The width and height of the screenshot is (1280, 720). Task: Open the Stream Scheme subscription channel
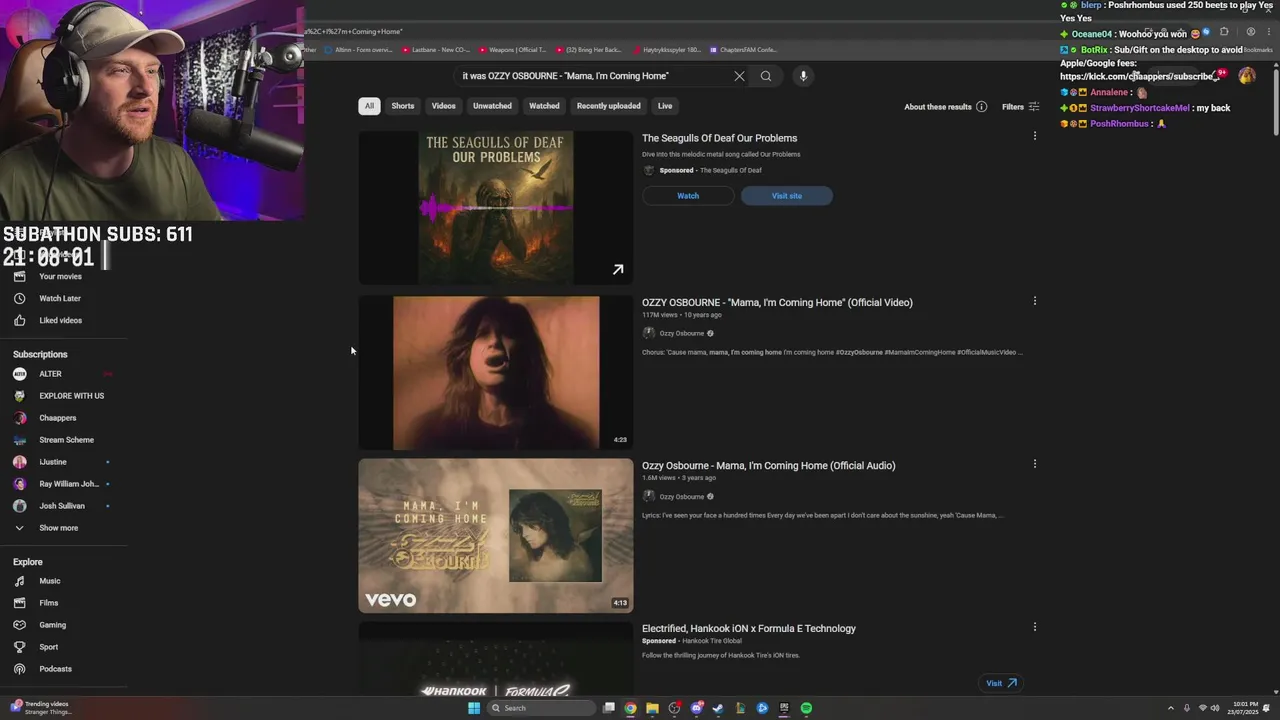[x=64, y=440]
